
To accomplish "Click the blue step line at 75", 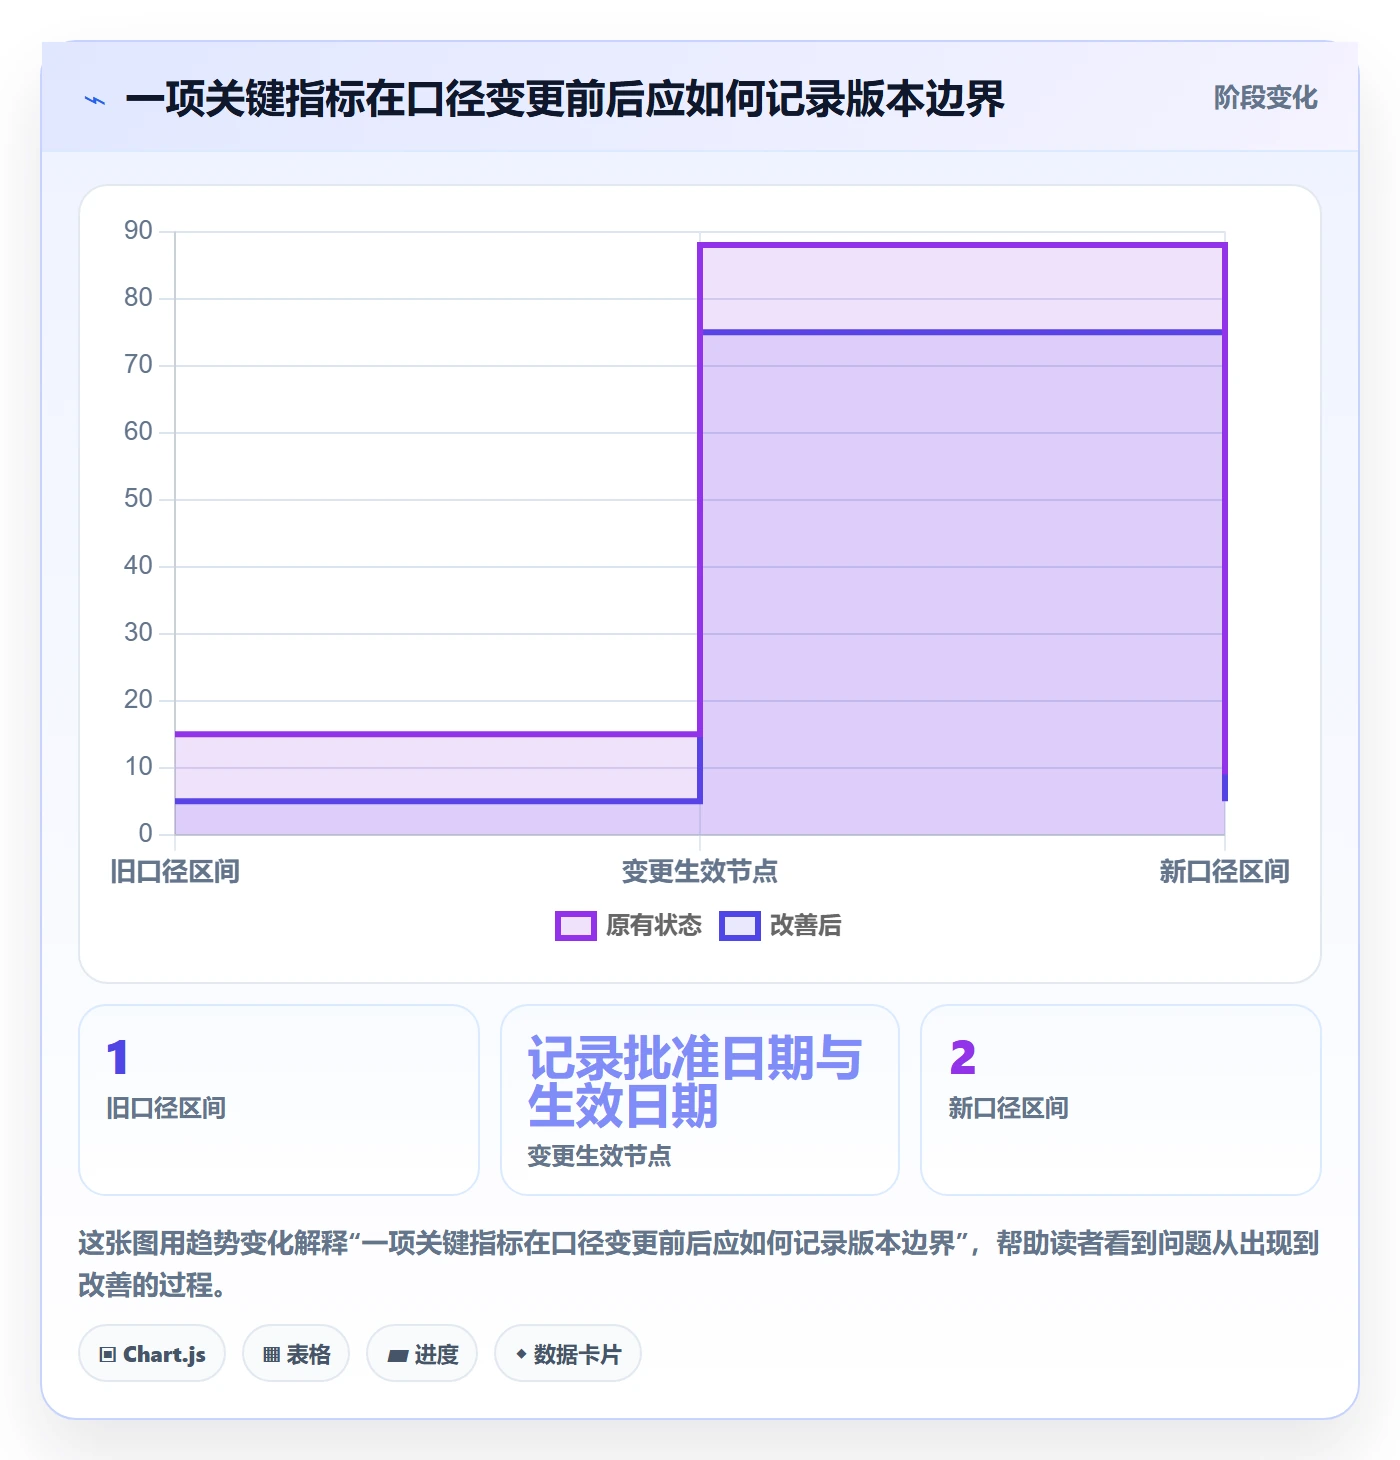I will coord(962,332).
